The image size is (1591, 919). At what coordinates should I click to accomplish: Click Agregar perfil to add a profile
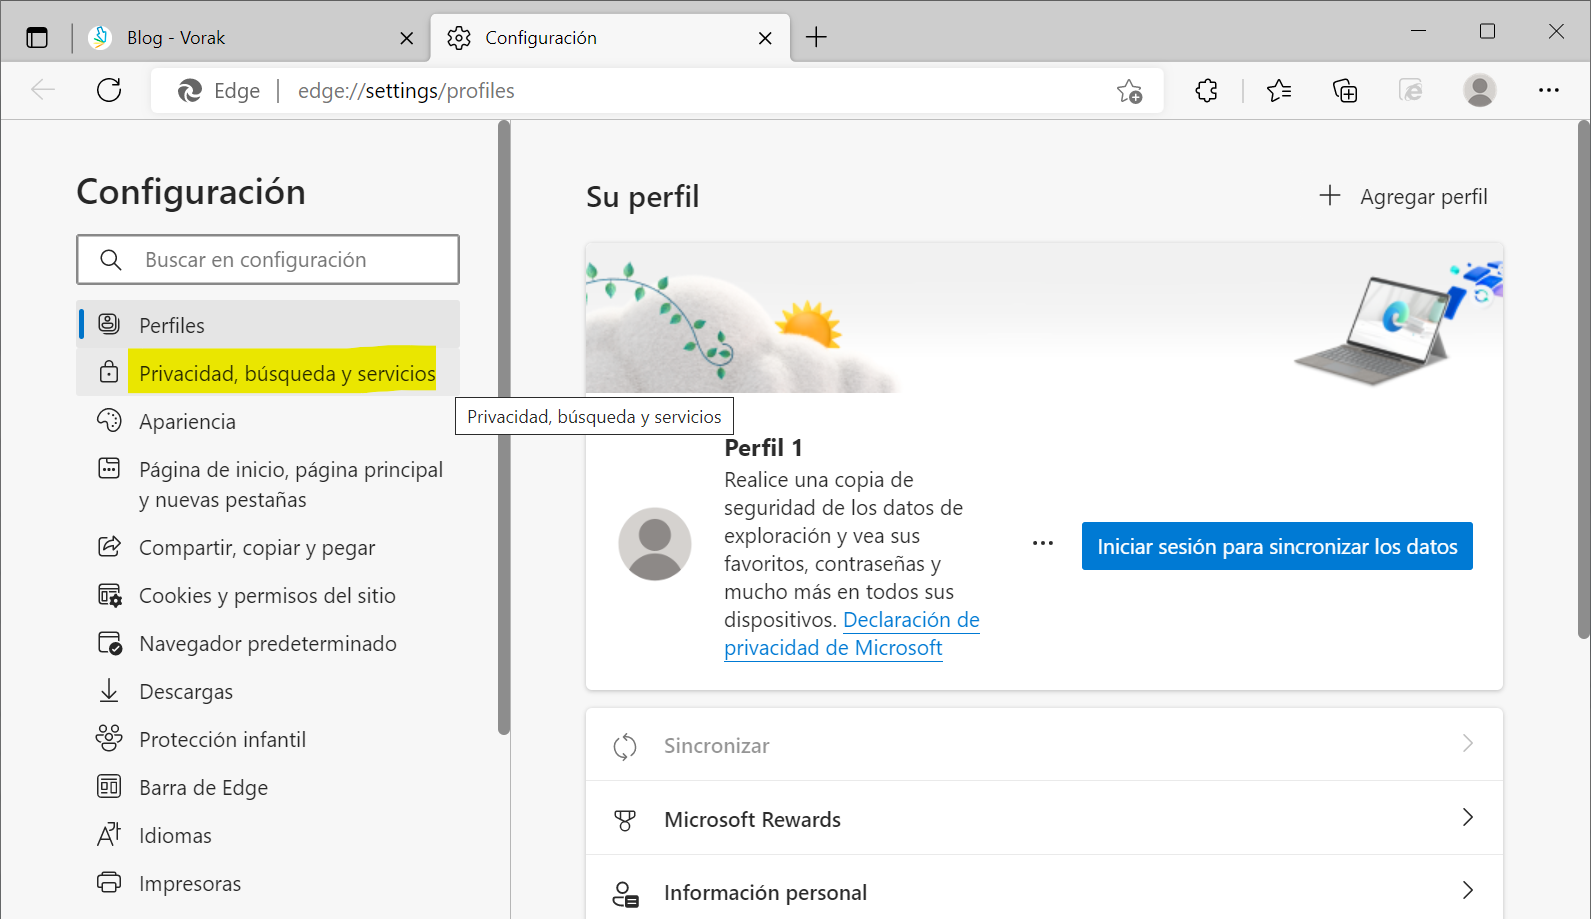coord(1403,196)
